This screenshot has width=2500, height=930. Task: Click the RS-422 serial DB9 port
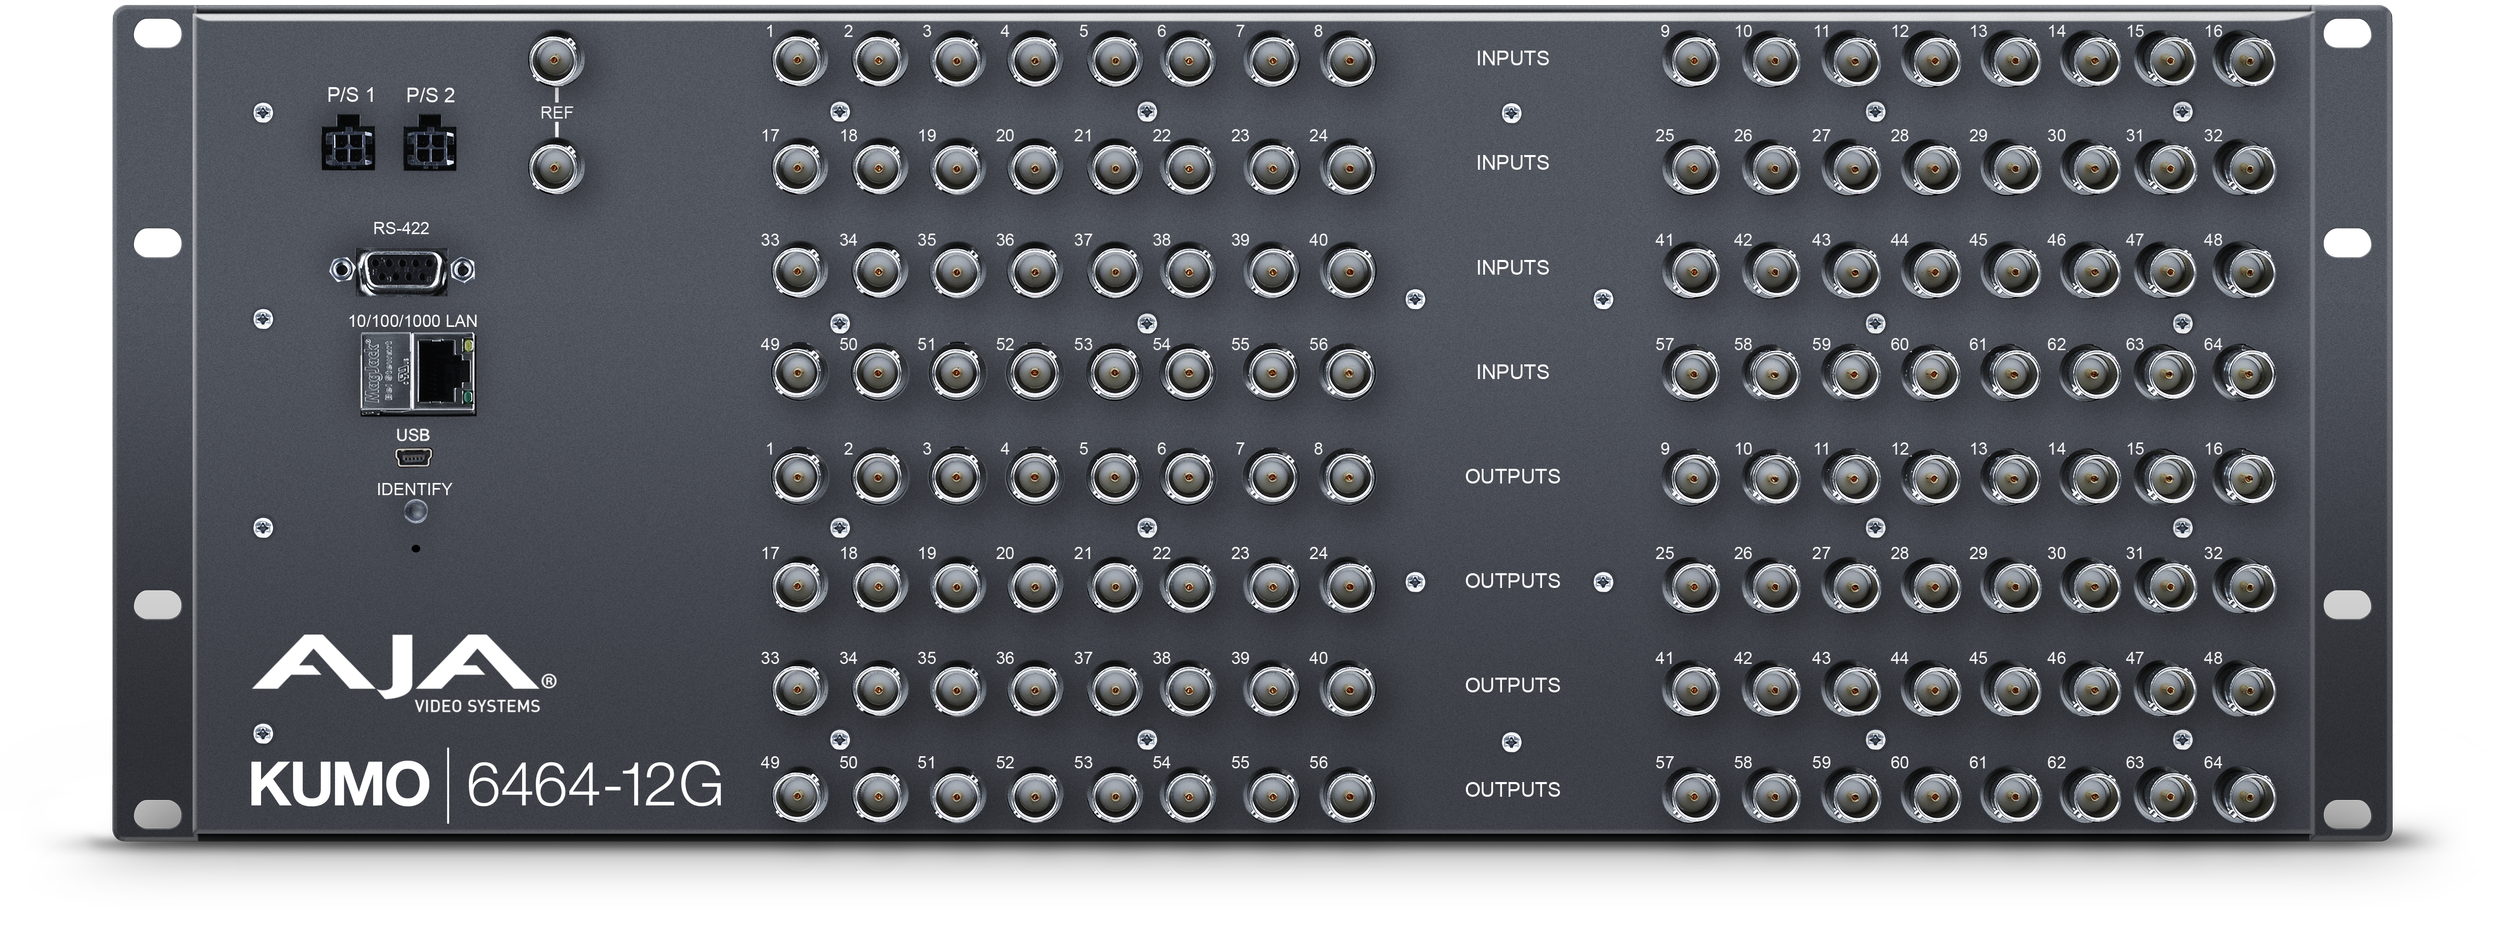click(x=402, y=270)
